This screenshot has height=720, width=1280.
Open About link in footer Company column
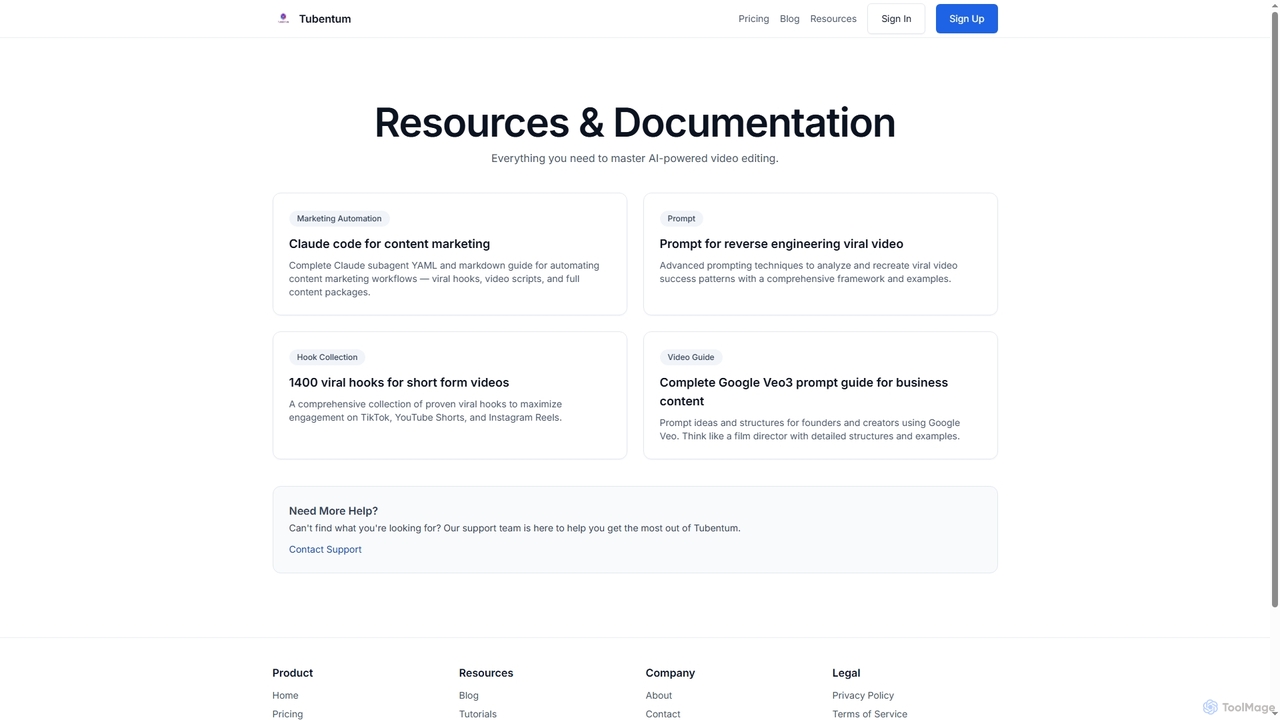pyautogui.click(x=659, y=696)
